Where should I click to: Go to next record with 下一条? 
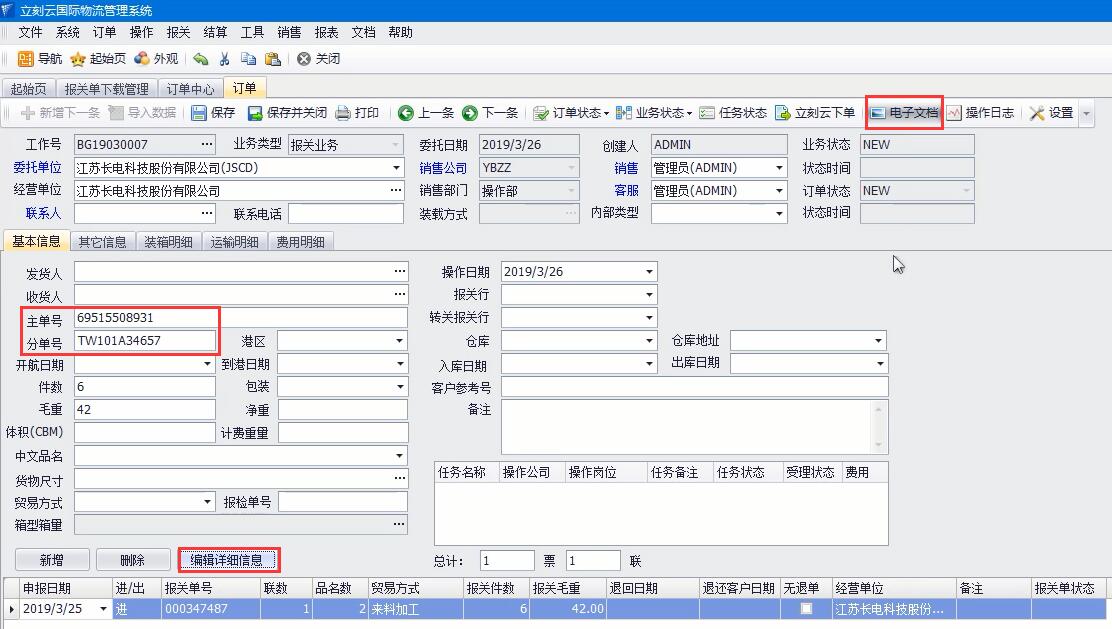490,113
